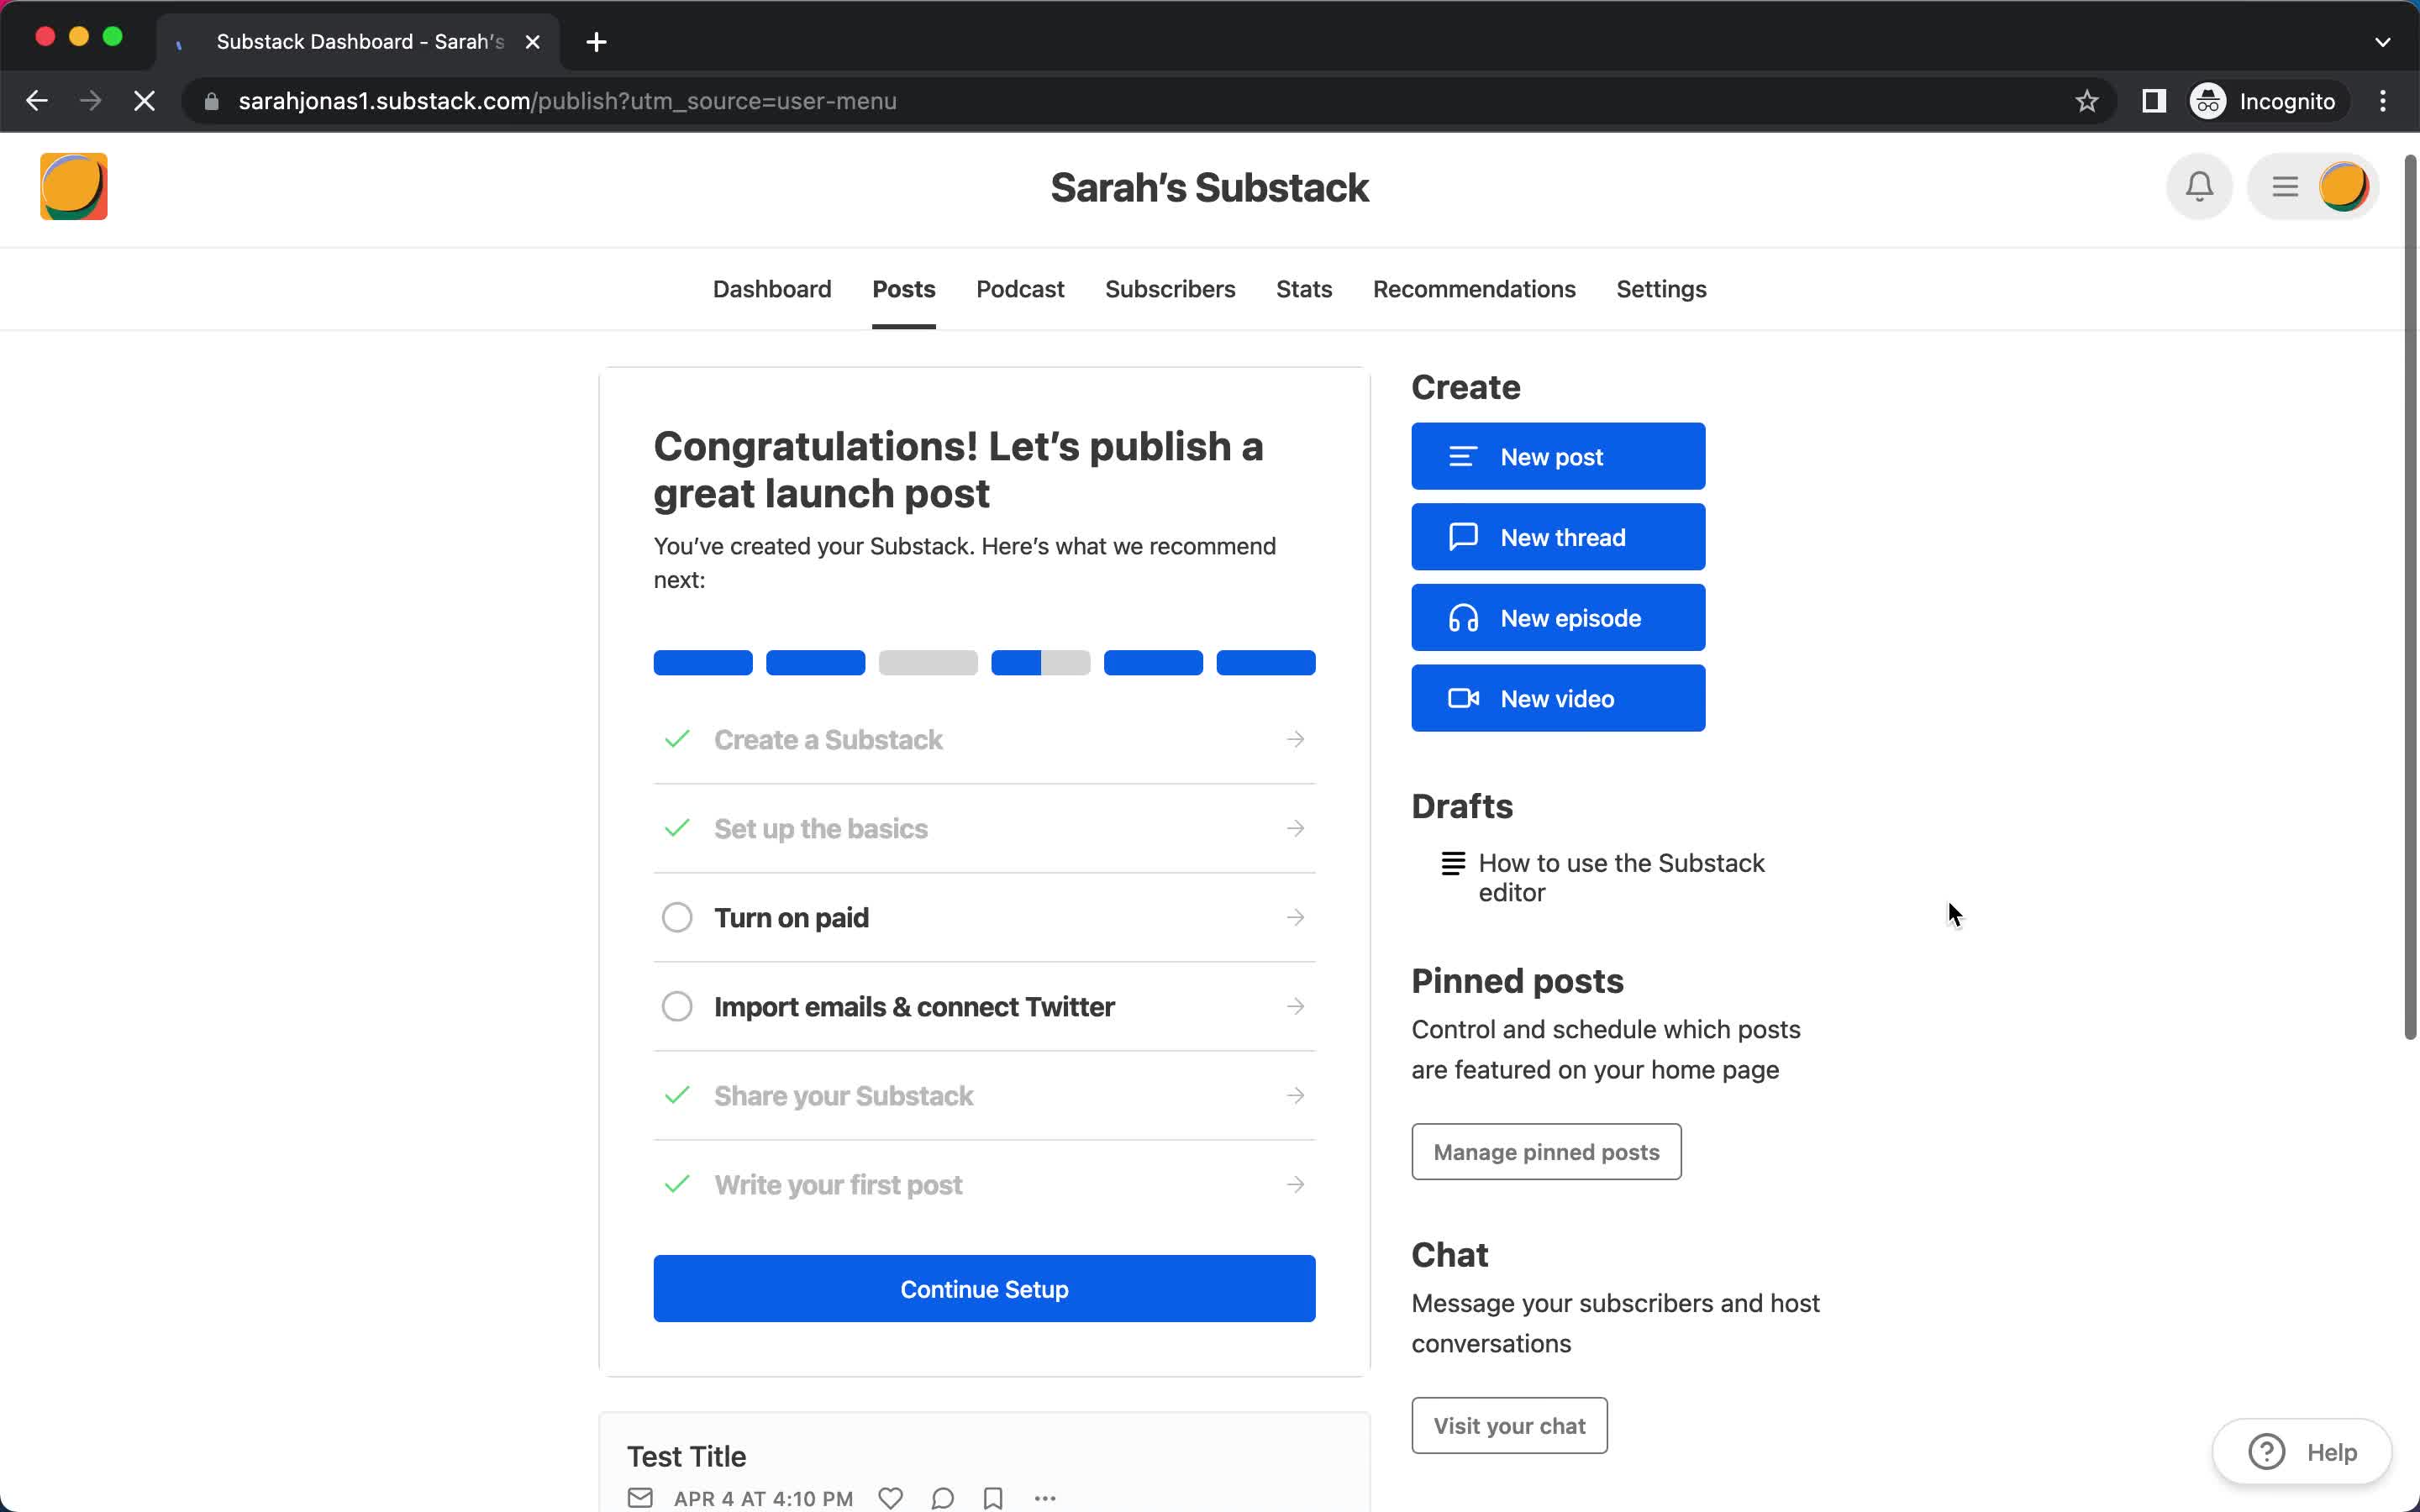Open the Podcast tab
The height and width of the screenshot is (1512, 2420).
tap(1020, 289)
